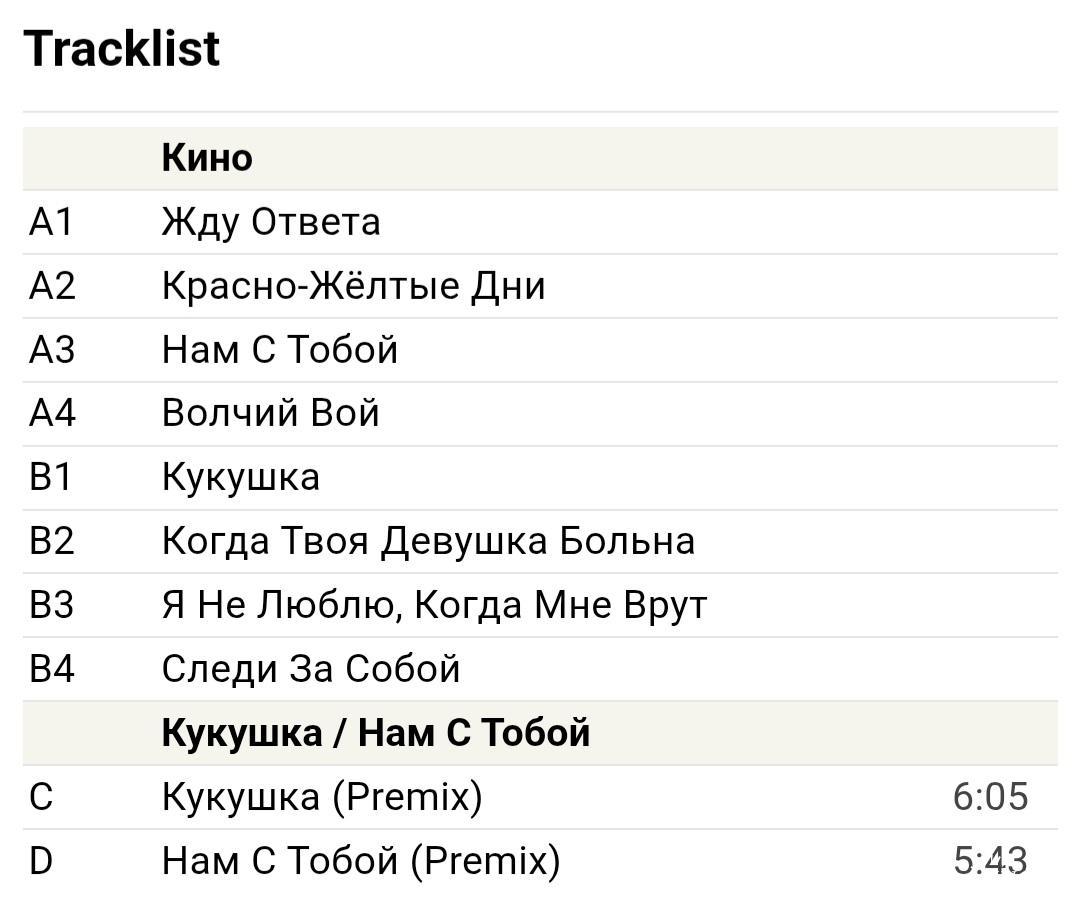This screenshot has height=913, width=1080.
Task: Select the A1 position label
Action: pyautogui.click(x=52, y=222)
